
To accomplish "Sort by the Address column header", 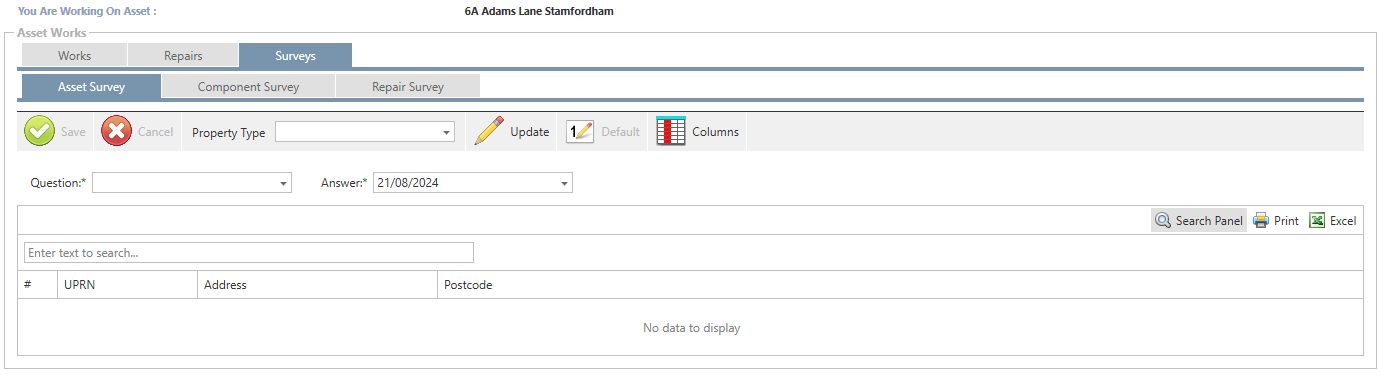I will [x=317, y=285].
